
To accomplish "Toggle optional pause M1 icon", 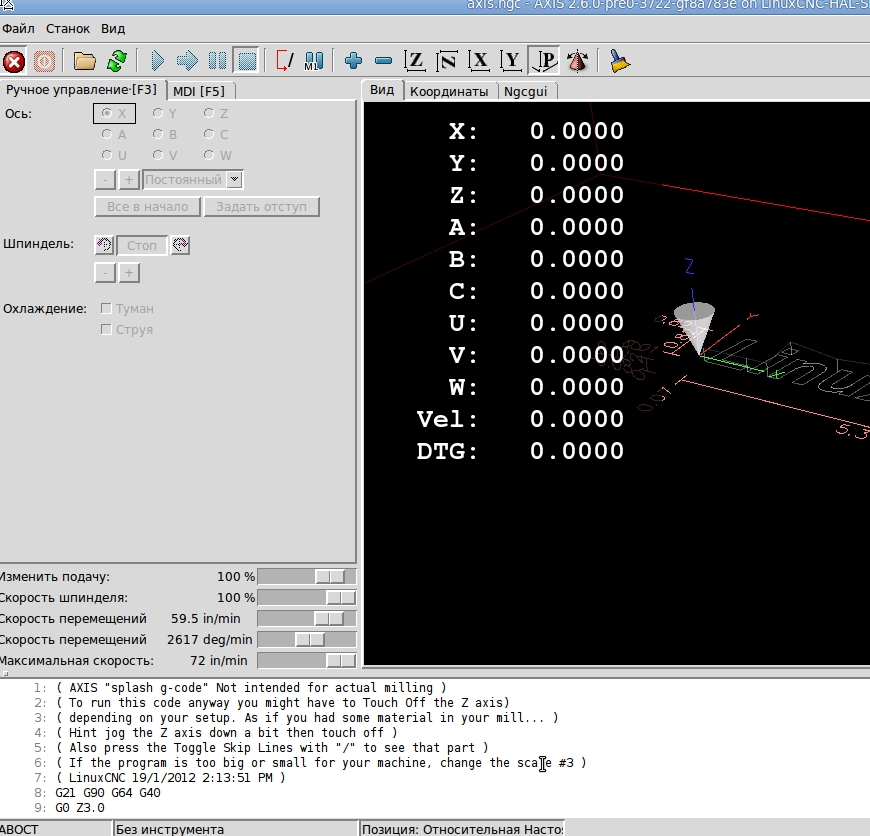I will [313, 61].
